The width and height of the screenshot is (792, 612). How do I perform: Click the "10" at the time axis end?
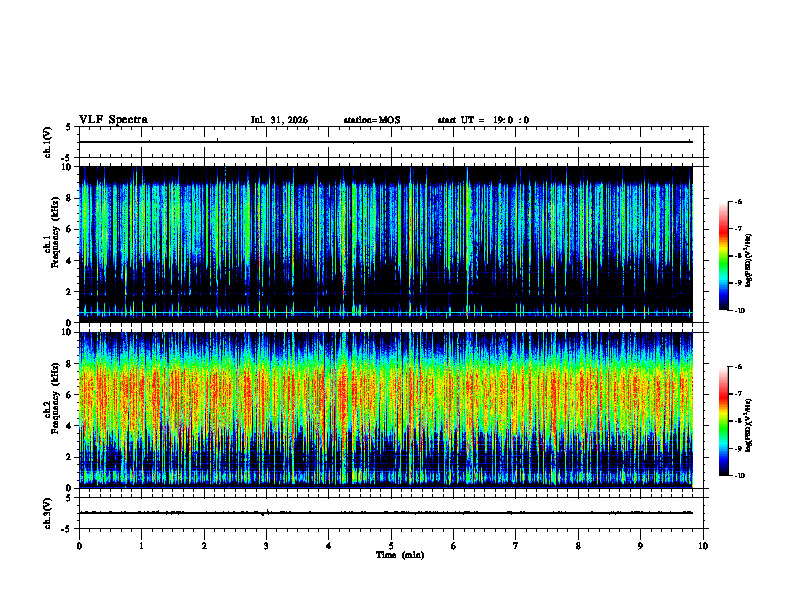click(703, 546)
